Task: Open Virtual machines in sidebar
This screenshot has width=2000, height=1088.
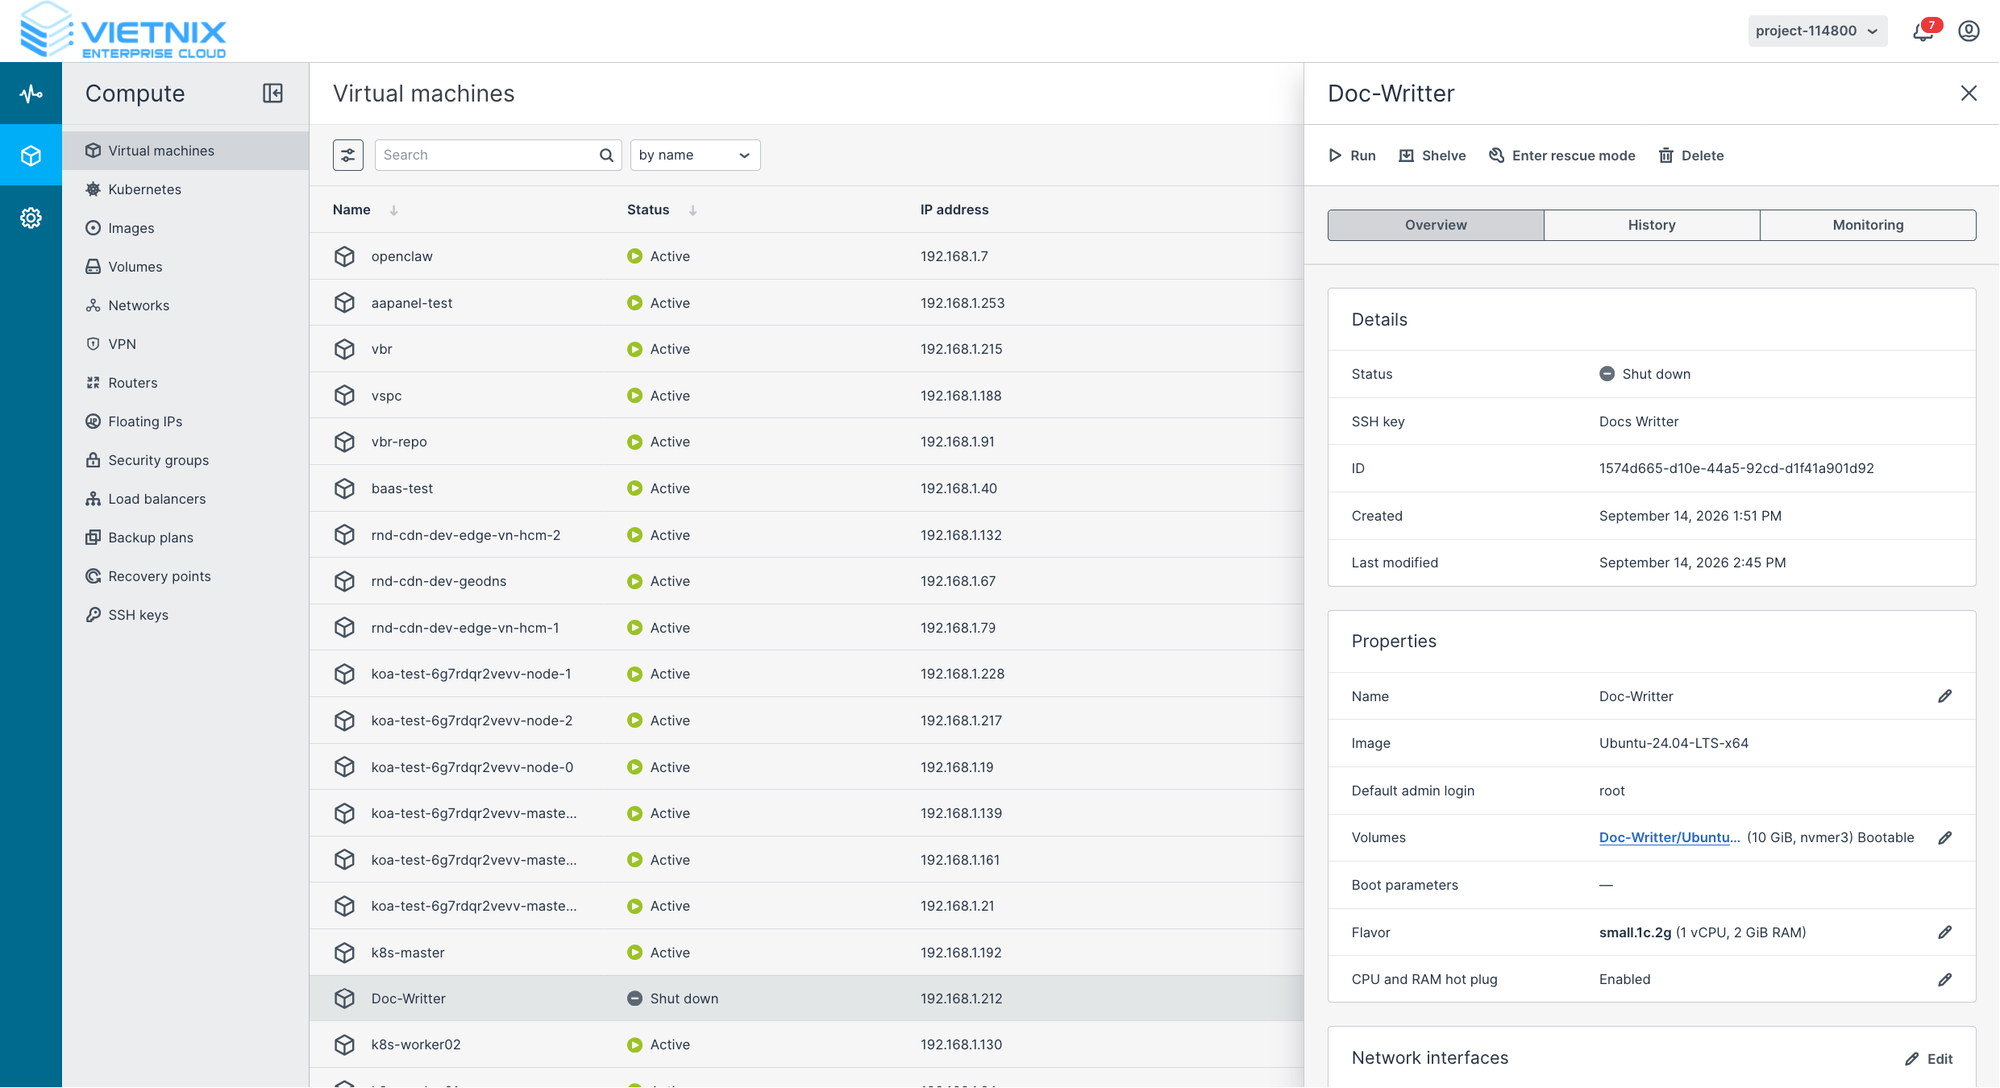Action: [x=185, y=151]
